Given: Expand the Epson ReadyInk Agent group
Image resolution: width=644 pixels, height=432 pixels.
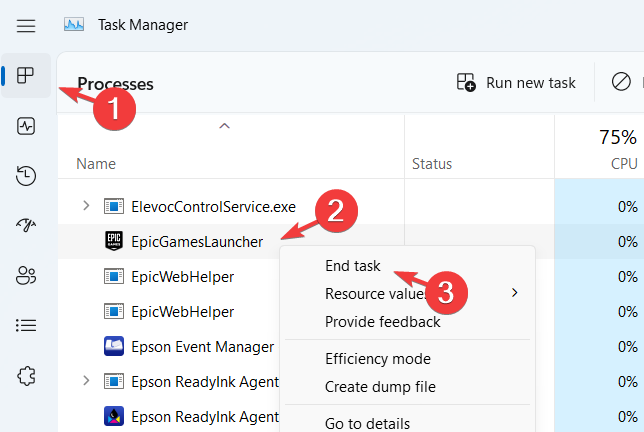Looking at the screenshot, I should [86, 381].
